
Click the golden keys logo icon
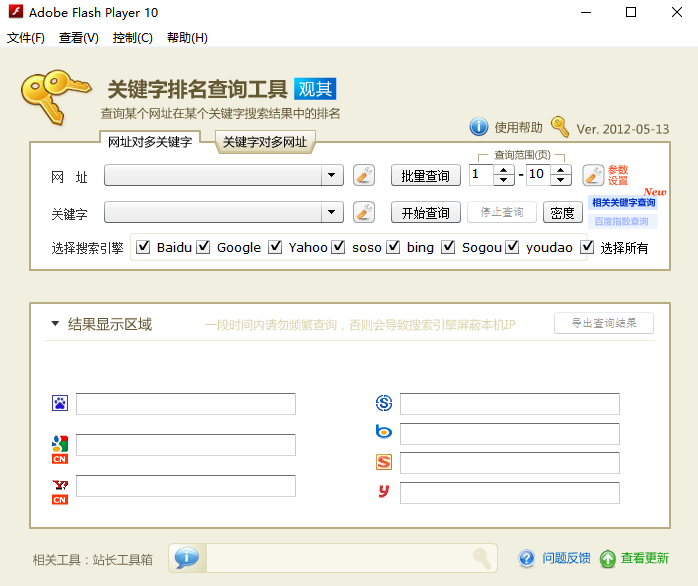pos(56,97)
